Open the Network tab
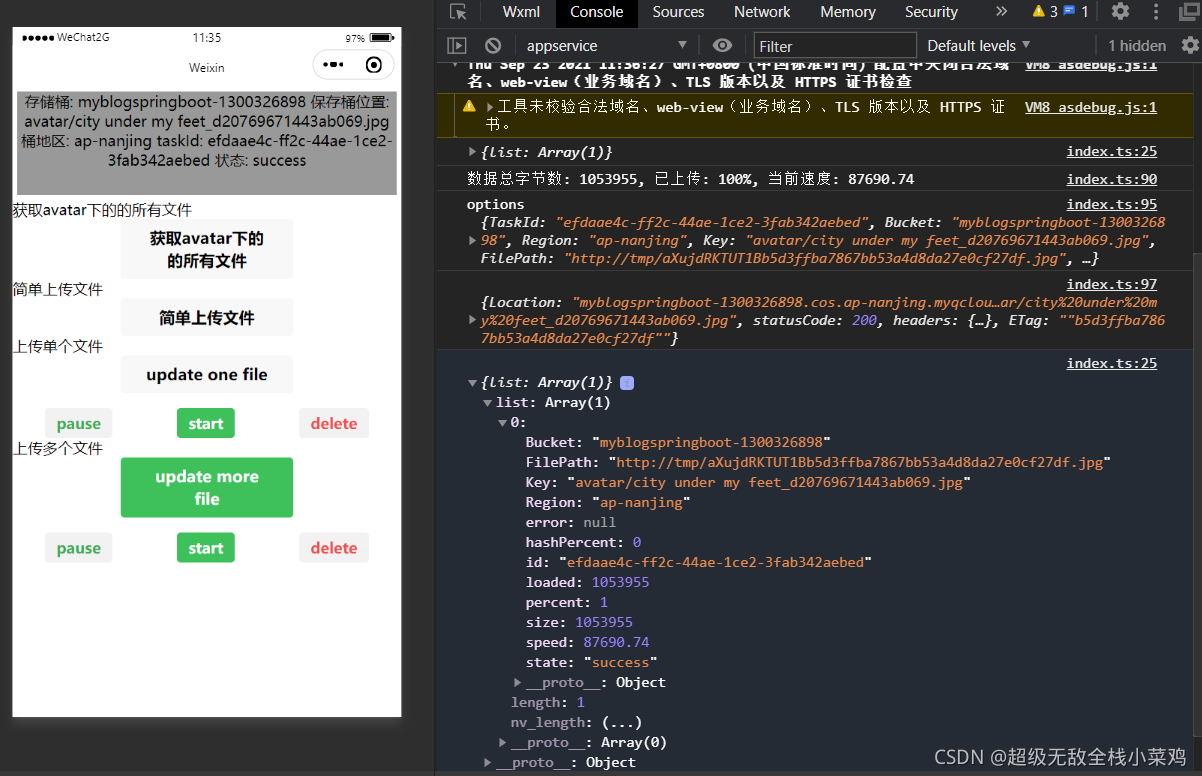This screenshot has width=1202, height=776. point(762,12)
